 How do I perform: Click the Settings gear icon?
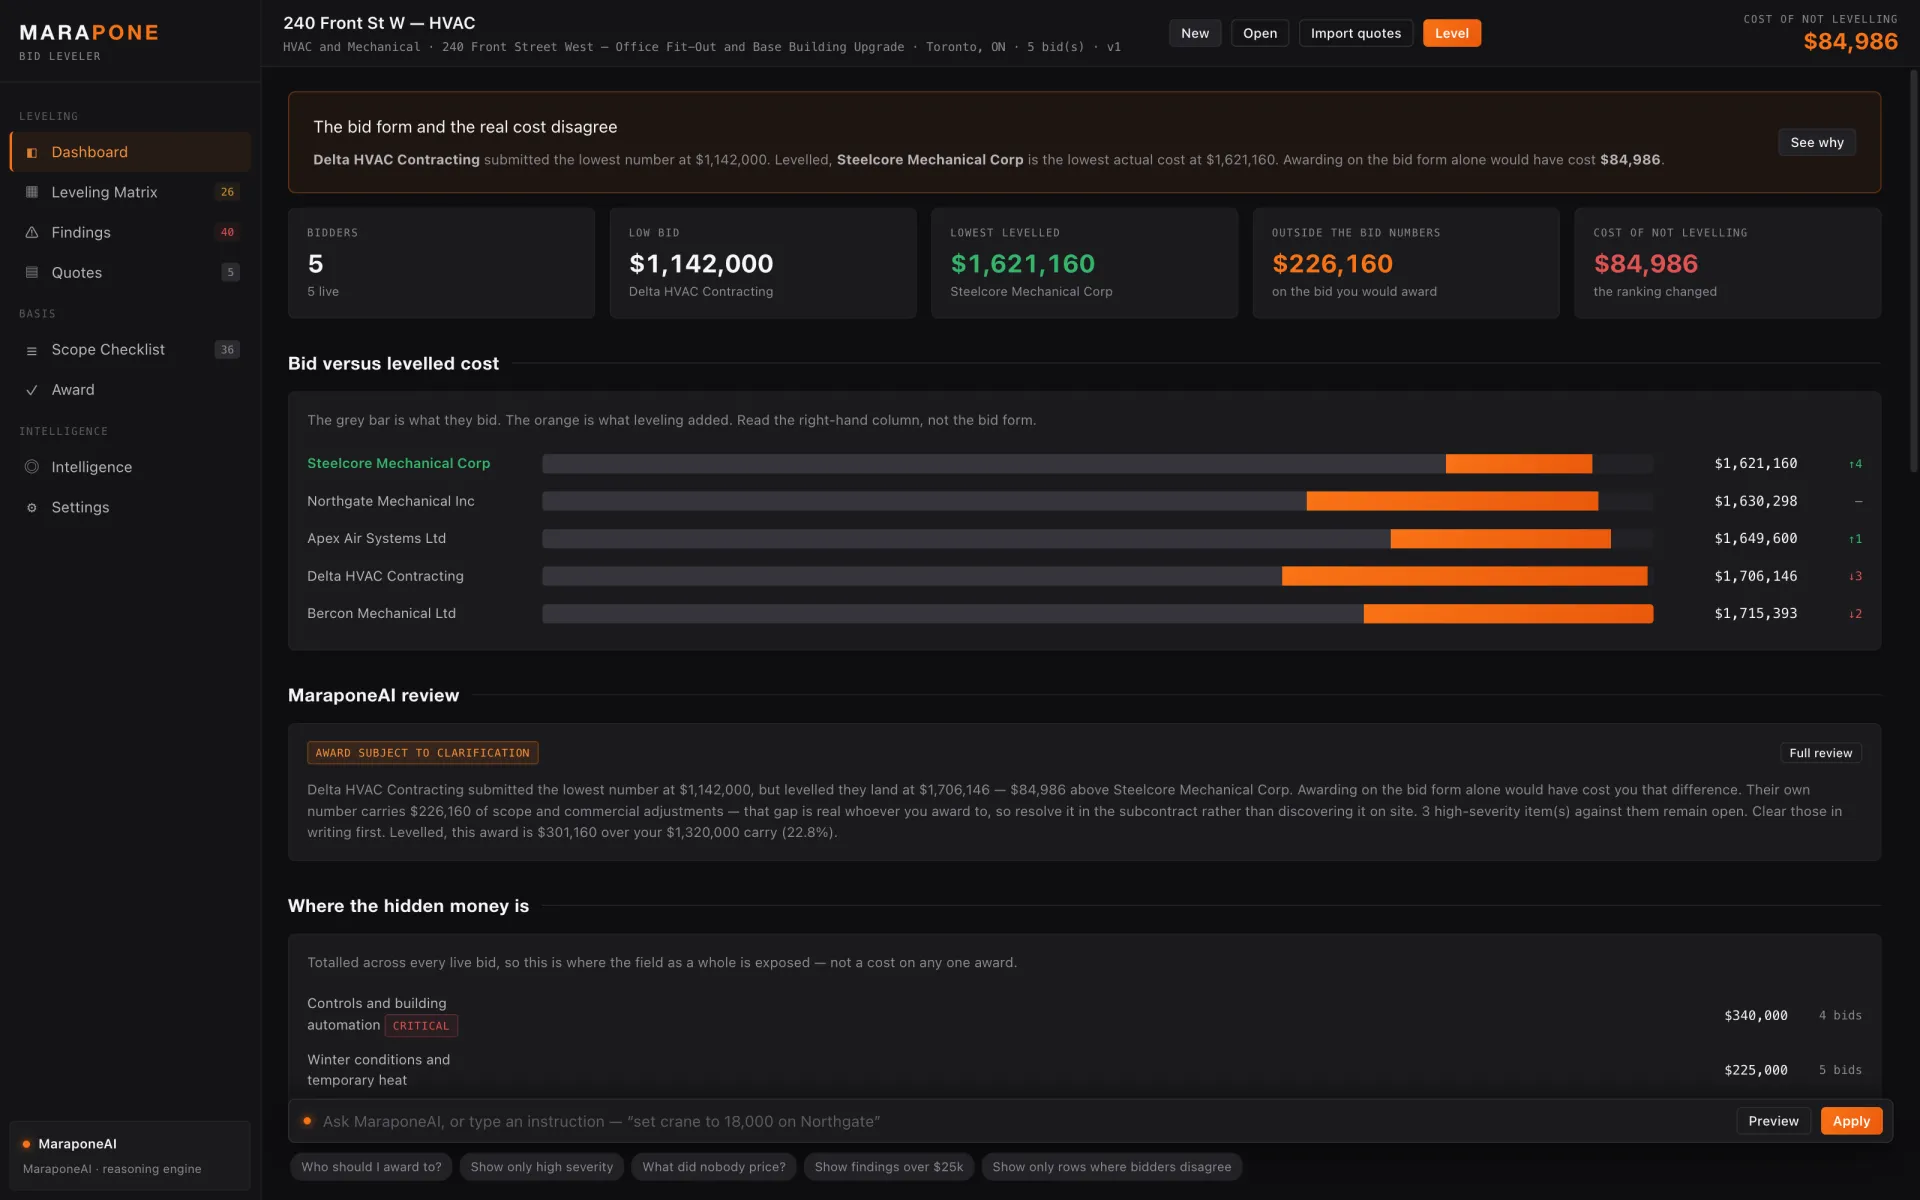click(32, 508)
